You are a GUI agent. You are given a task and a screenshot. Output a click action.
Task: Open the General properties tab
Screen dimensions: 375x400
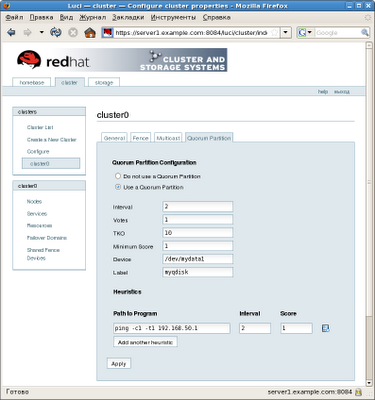(114, 138)
